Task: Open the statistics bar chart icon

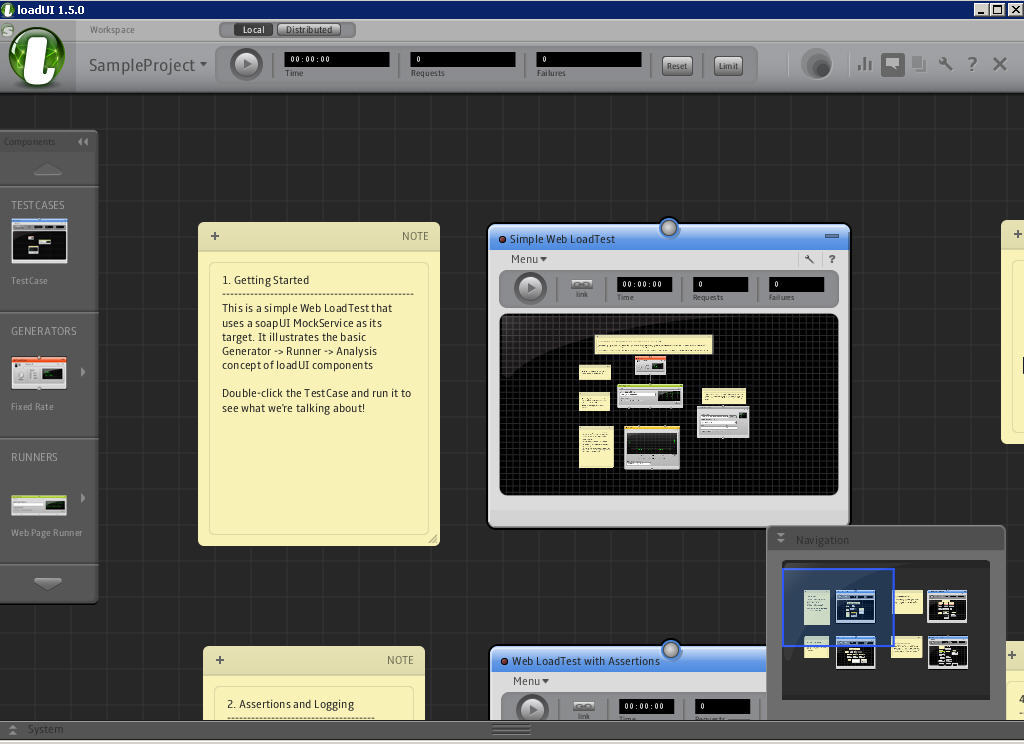Action: pyautogui.click(x=865, y=64)
